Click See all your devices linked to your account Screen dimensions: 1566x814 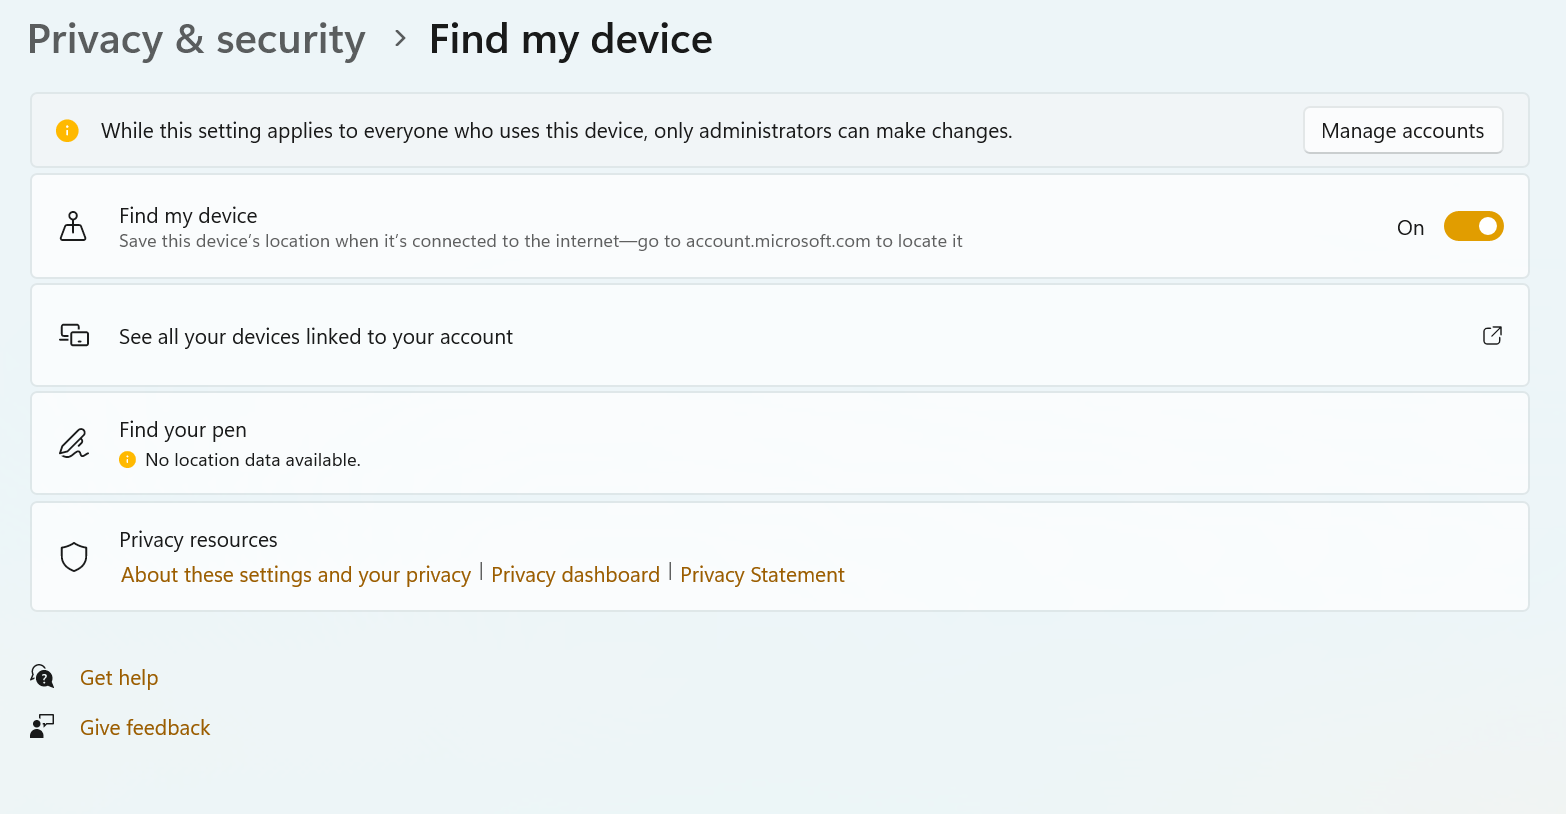315,336
